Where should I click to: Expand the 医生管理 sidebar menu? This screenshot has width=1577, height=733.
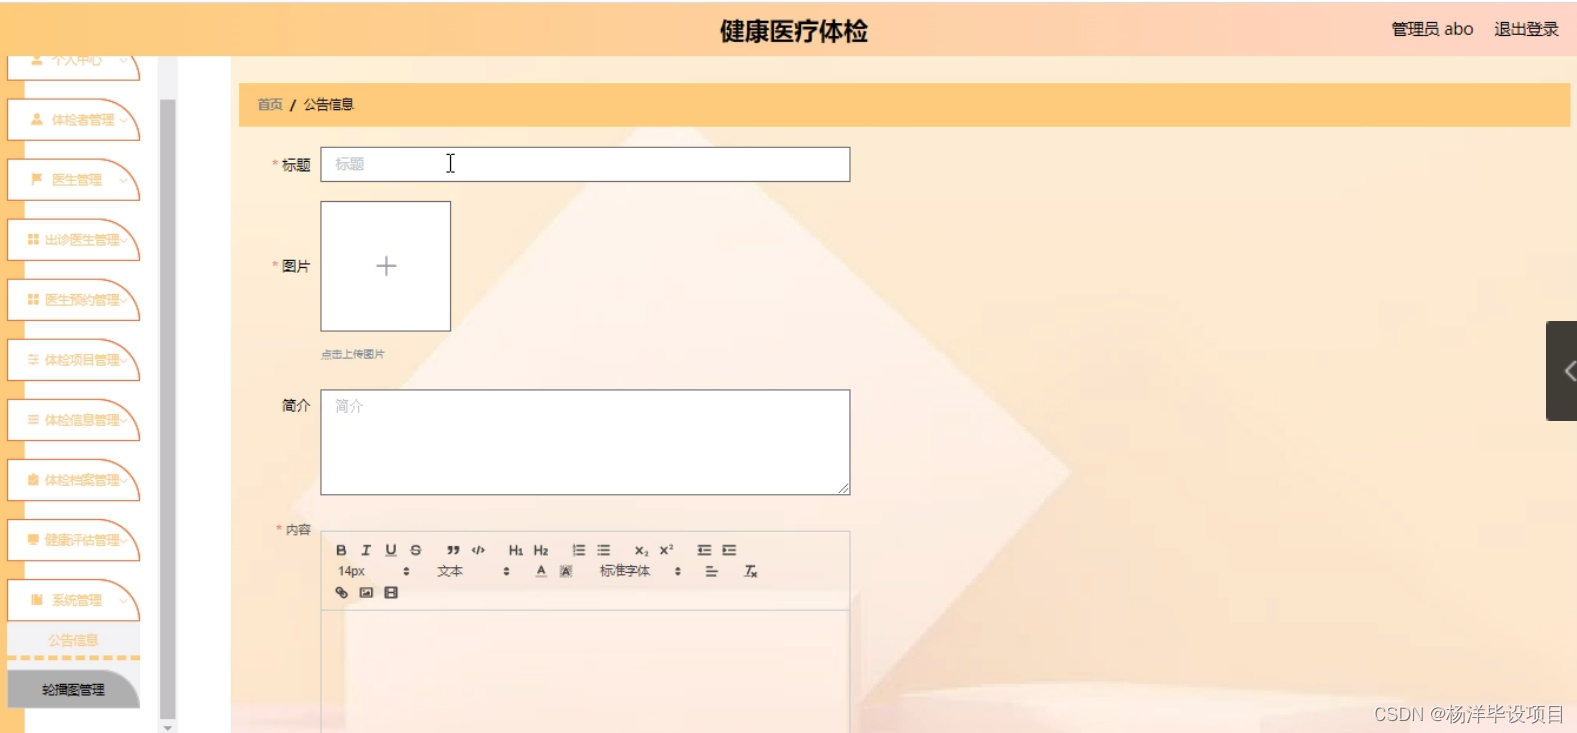click(x=73, y=180)
